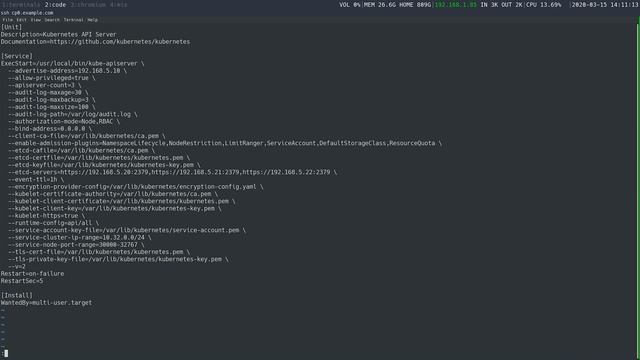Image resolution: width=640 pixels, height=360 pixels.
Task: Click the ssh cp0.example.com window title
Action: tap(27, 13)
